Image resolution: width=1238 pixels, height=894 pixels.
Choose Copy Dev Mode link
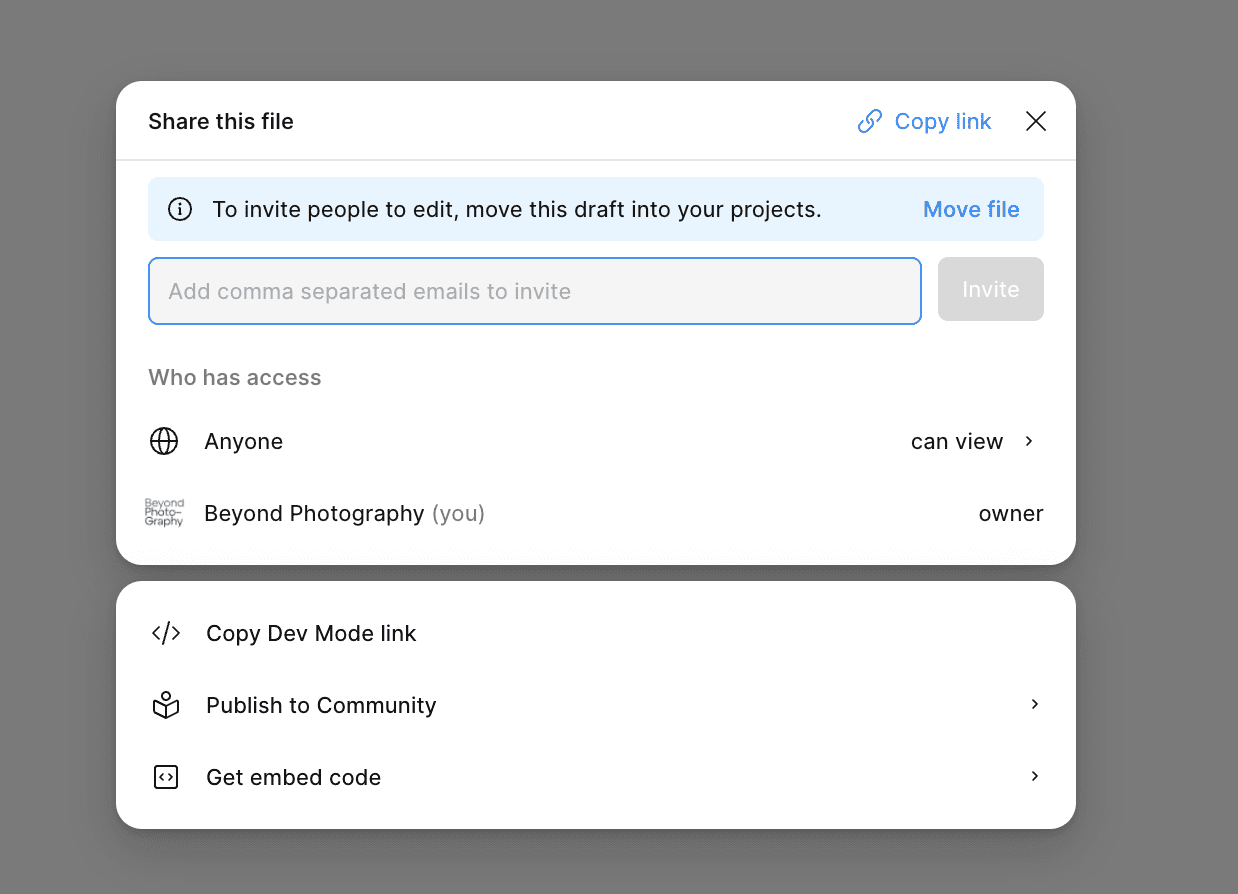coord(311,634)
